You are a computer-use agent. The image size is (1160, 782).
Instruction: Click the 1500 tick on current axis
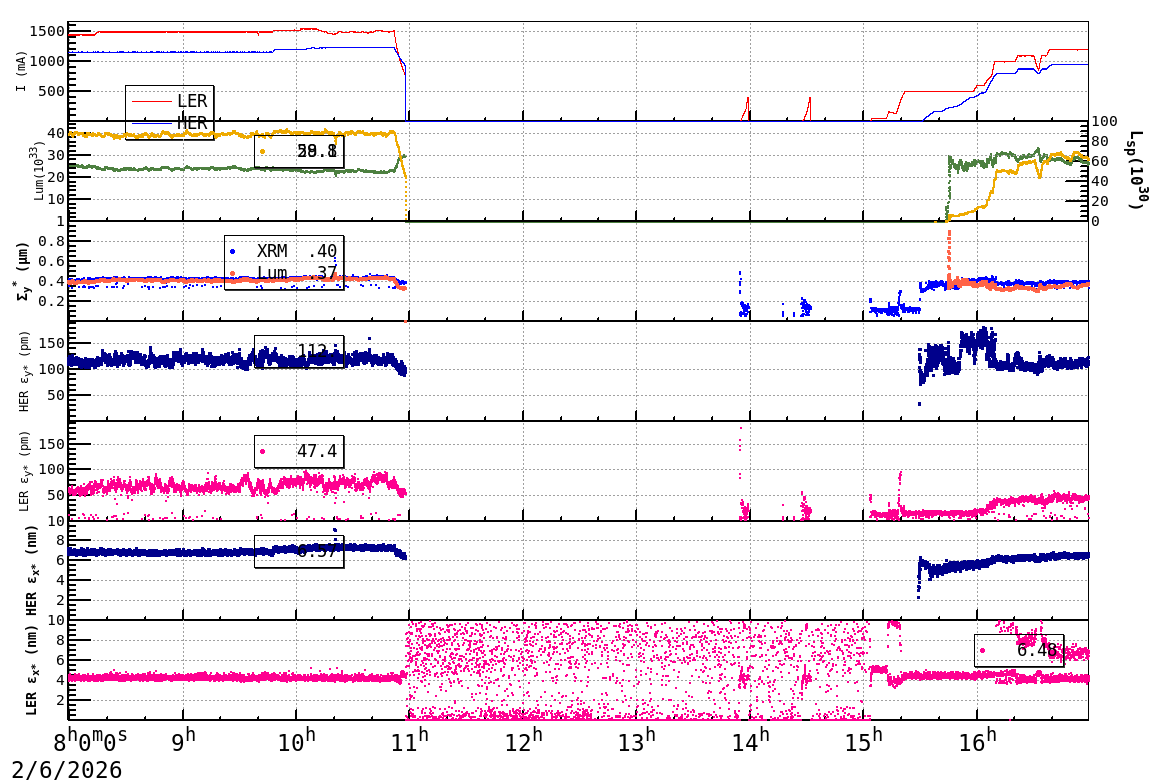click(47, 31)
